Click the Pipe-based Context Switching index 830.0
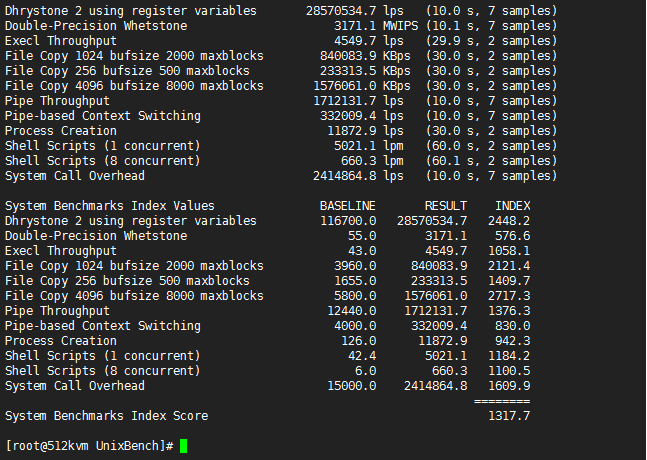This screenshot has height=460, width=647. pyautogui.click(x=512, y=326)
